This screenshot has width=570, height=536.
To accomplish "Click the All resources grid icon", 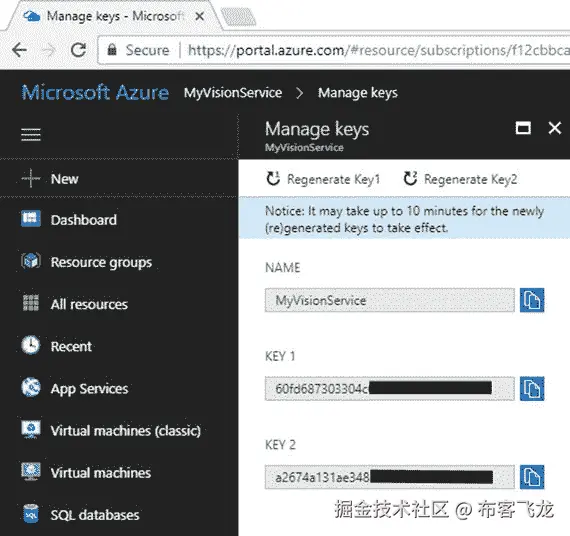I will 31,303.
